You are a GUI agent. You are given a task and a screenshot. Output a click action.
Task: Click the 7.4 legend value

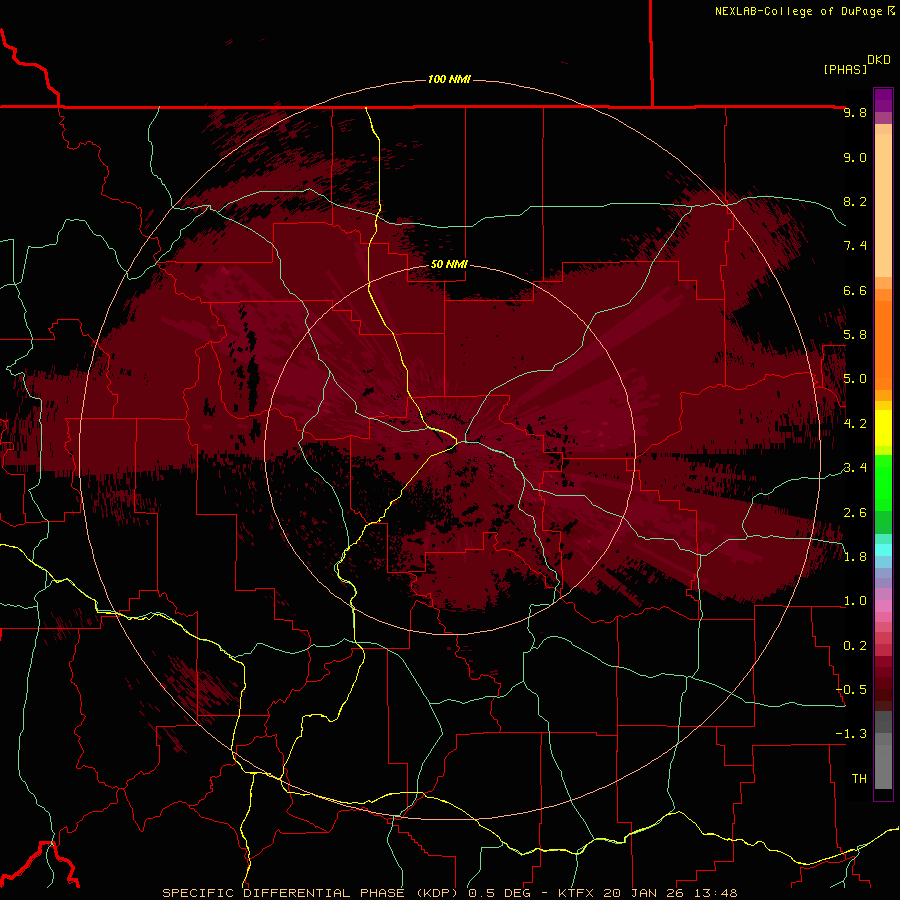855,246
